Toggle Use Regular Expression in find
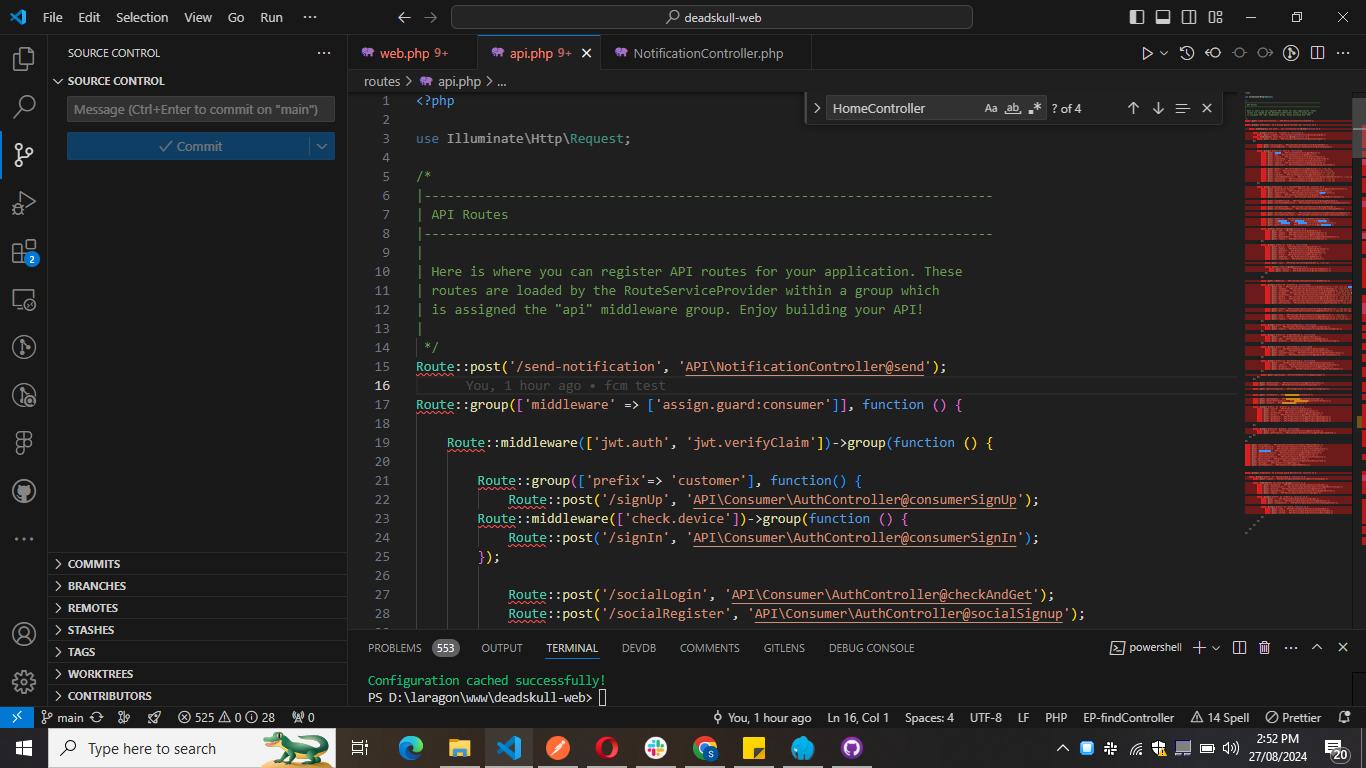 pos(1034,108)
